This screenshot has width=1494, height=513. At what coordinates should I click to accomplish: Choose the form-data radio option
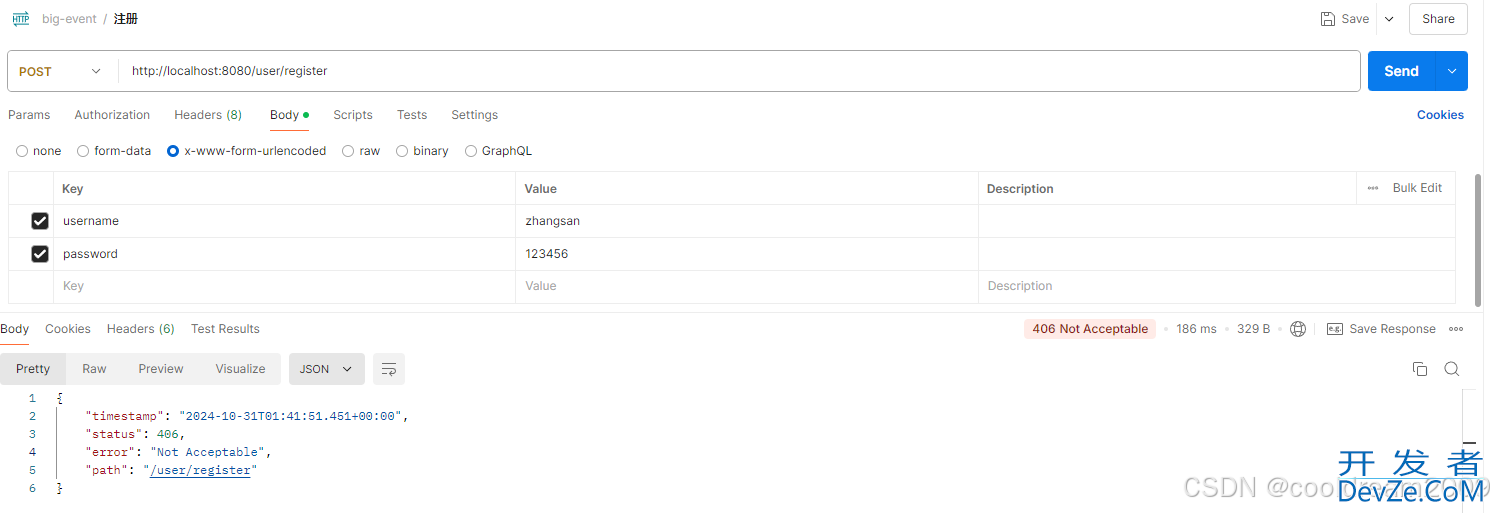82,151
